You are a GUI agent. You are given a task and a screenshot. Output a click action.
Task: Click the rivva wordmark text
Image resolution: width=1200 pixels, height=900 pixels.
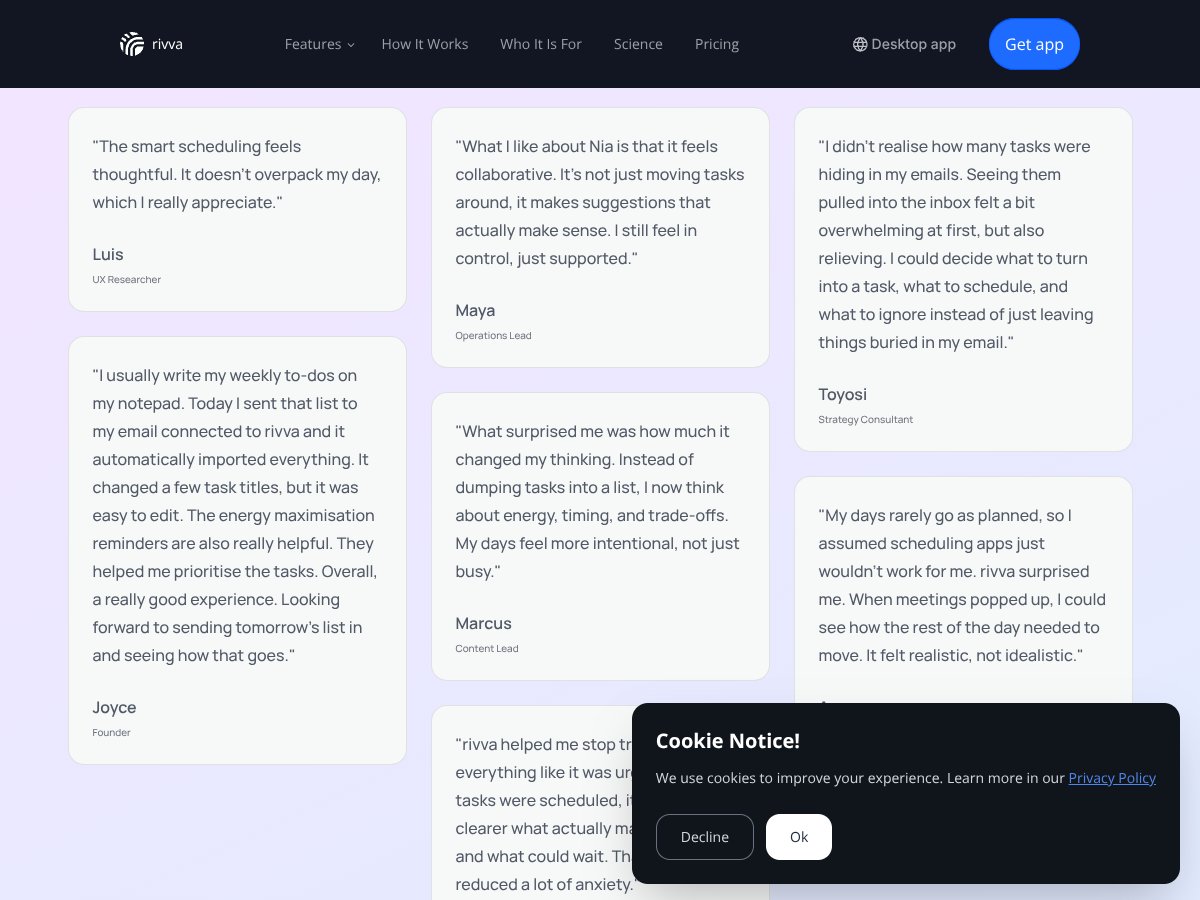pos(166,43)
